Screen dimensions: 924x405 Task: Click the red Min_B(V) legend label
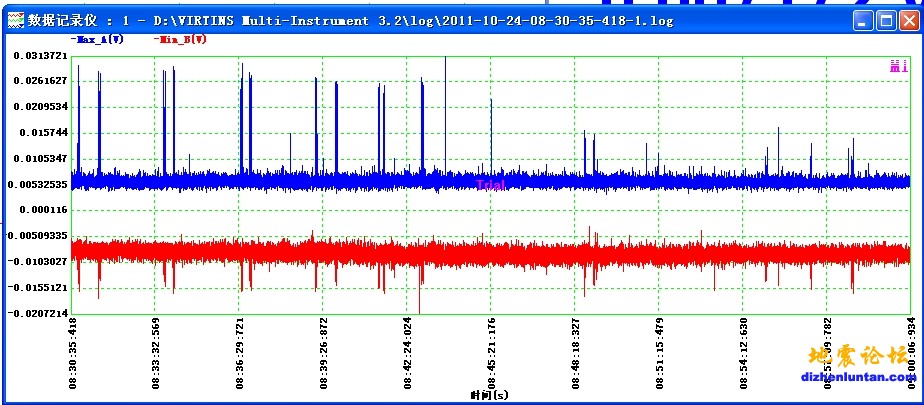181,39
